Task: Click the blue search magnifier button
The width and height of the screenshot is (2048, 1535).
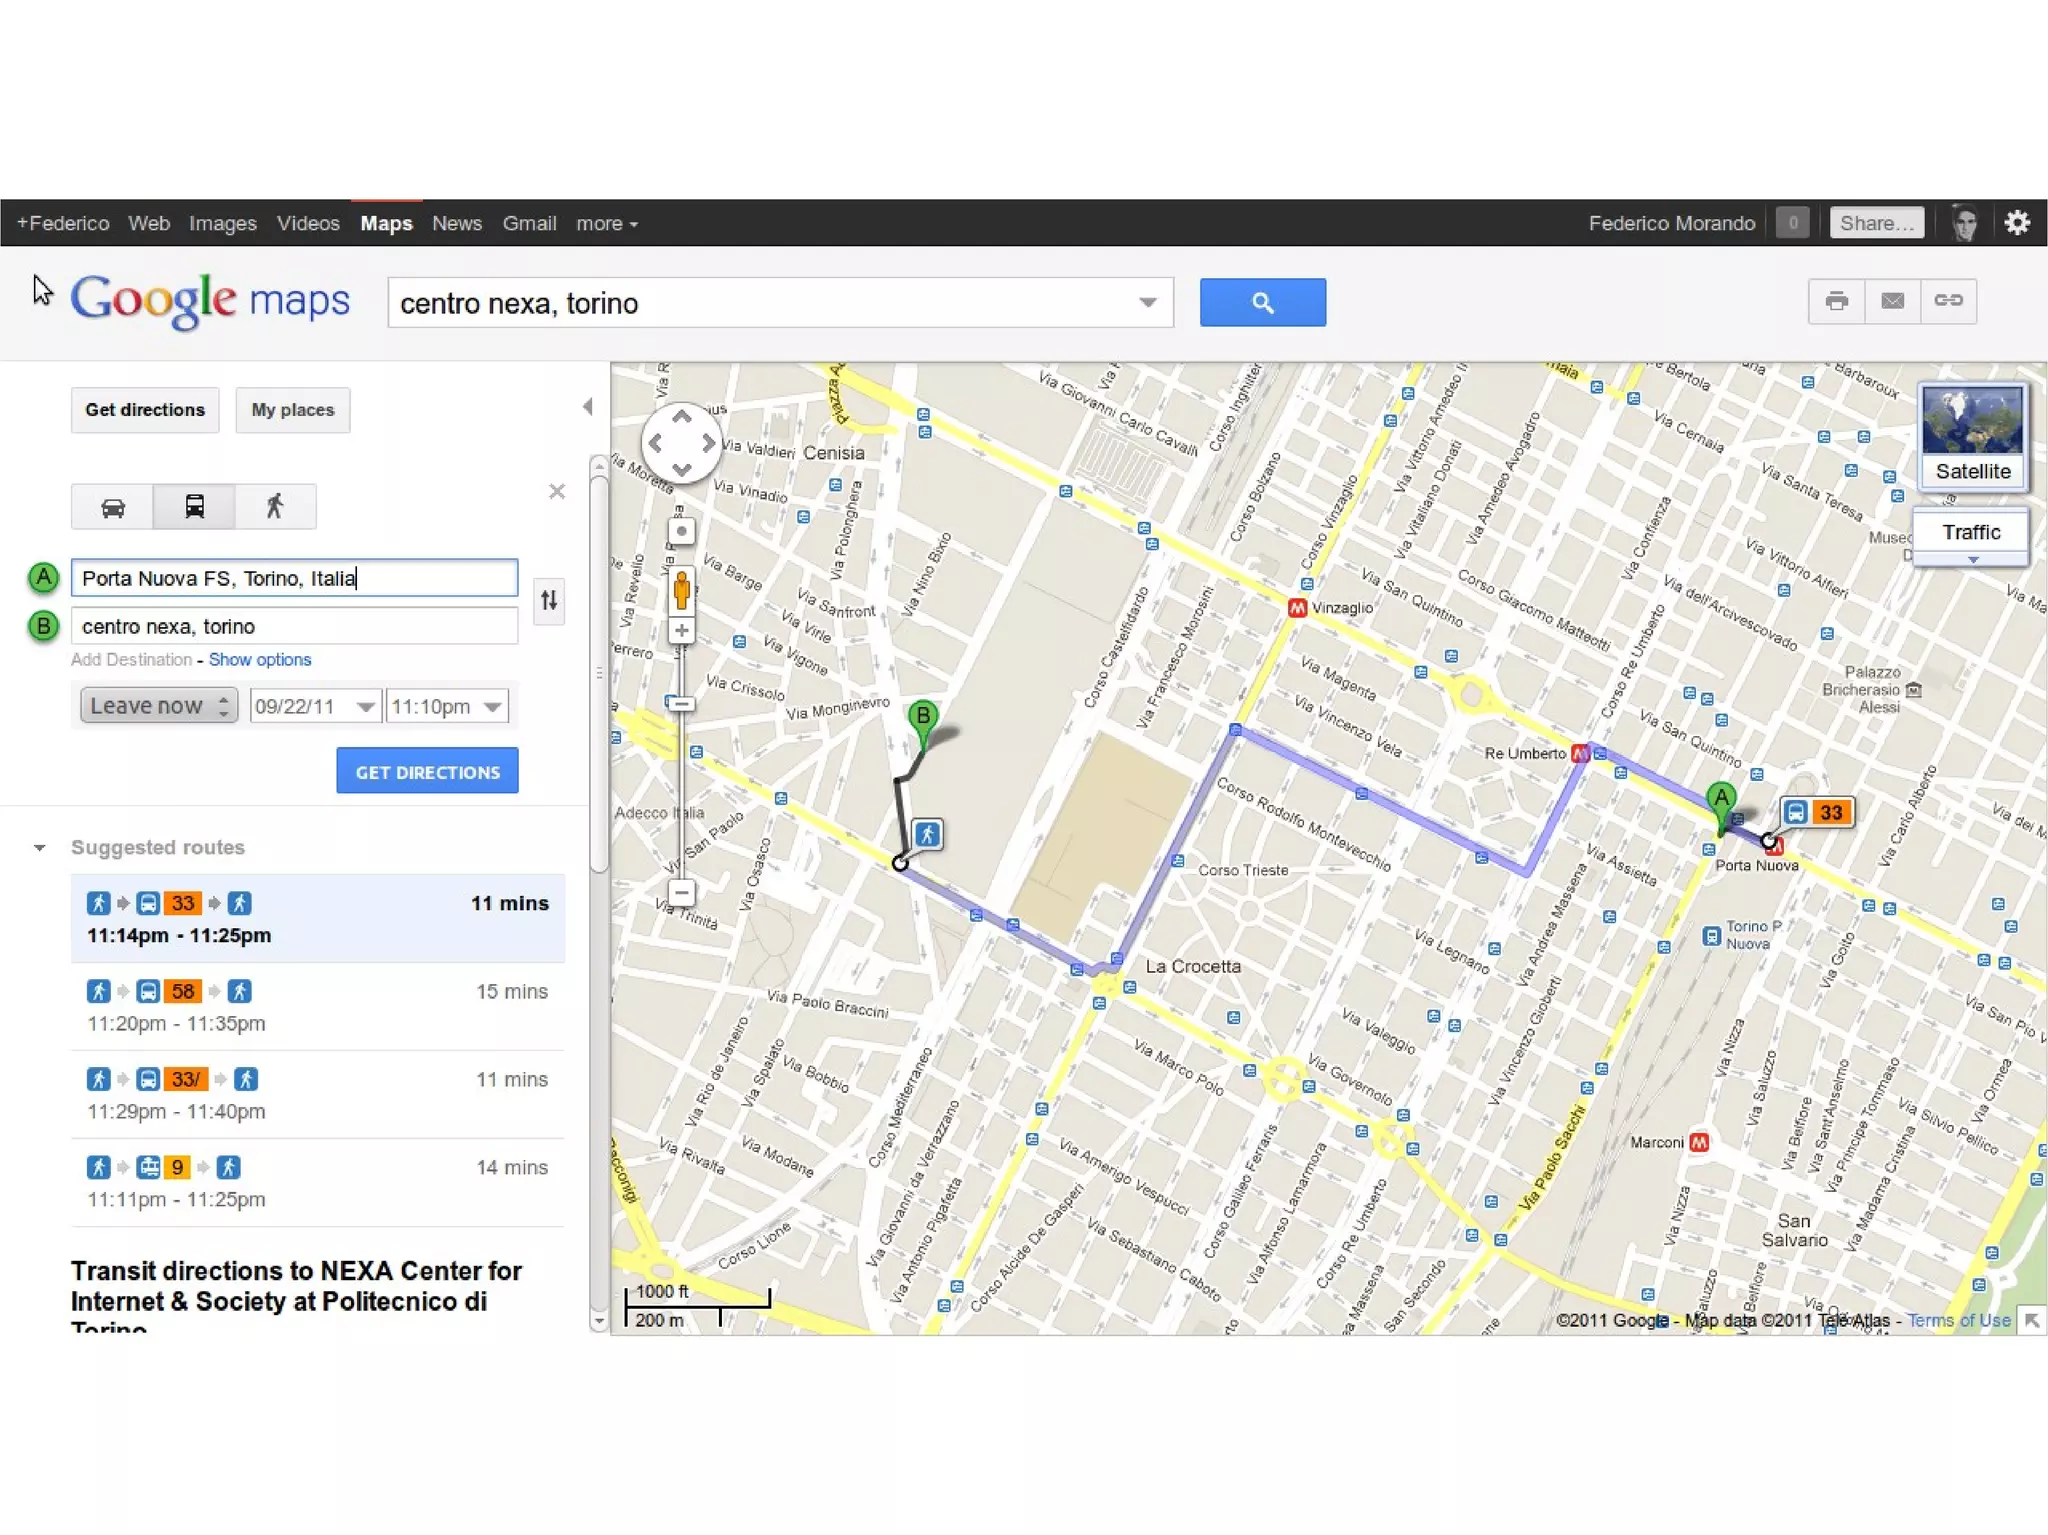Action: 1262,302
